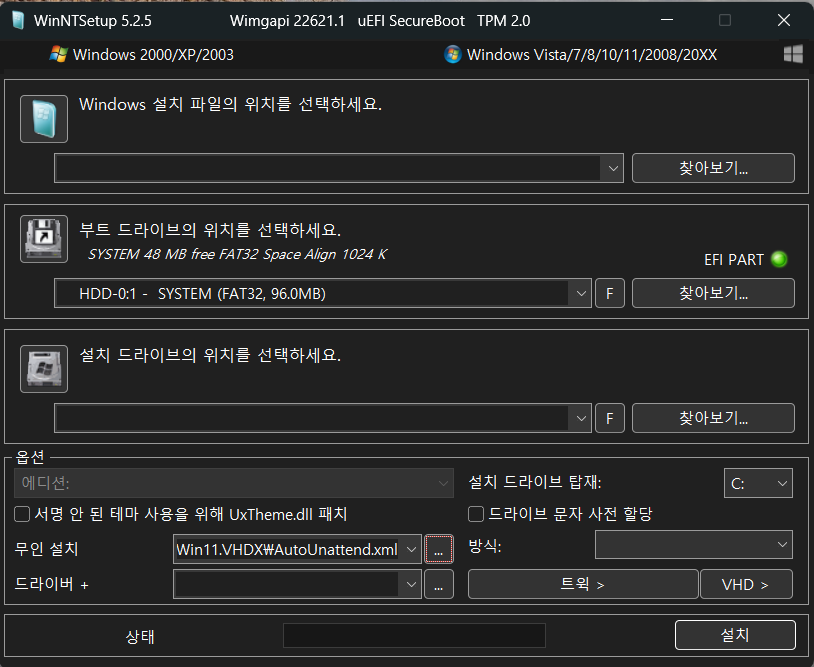
Task: Open the mount drive letter C: dropdown
Action: click(758, 483)
